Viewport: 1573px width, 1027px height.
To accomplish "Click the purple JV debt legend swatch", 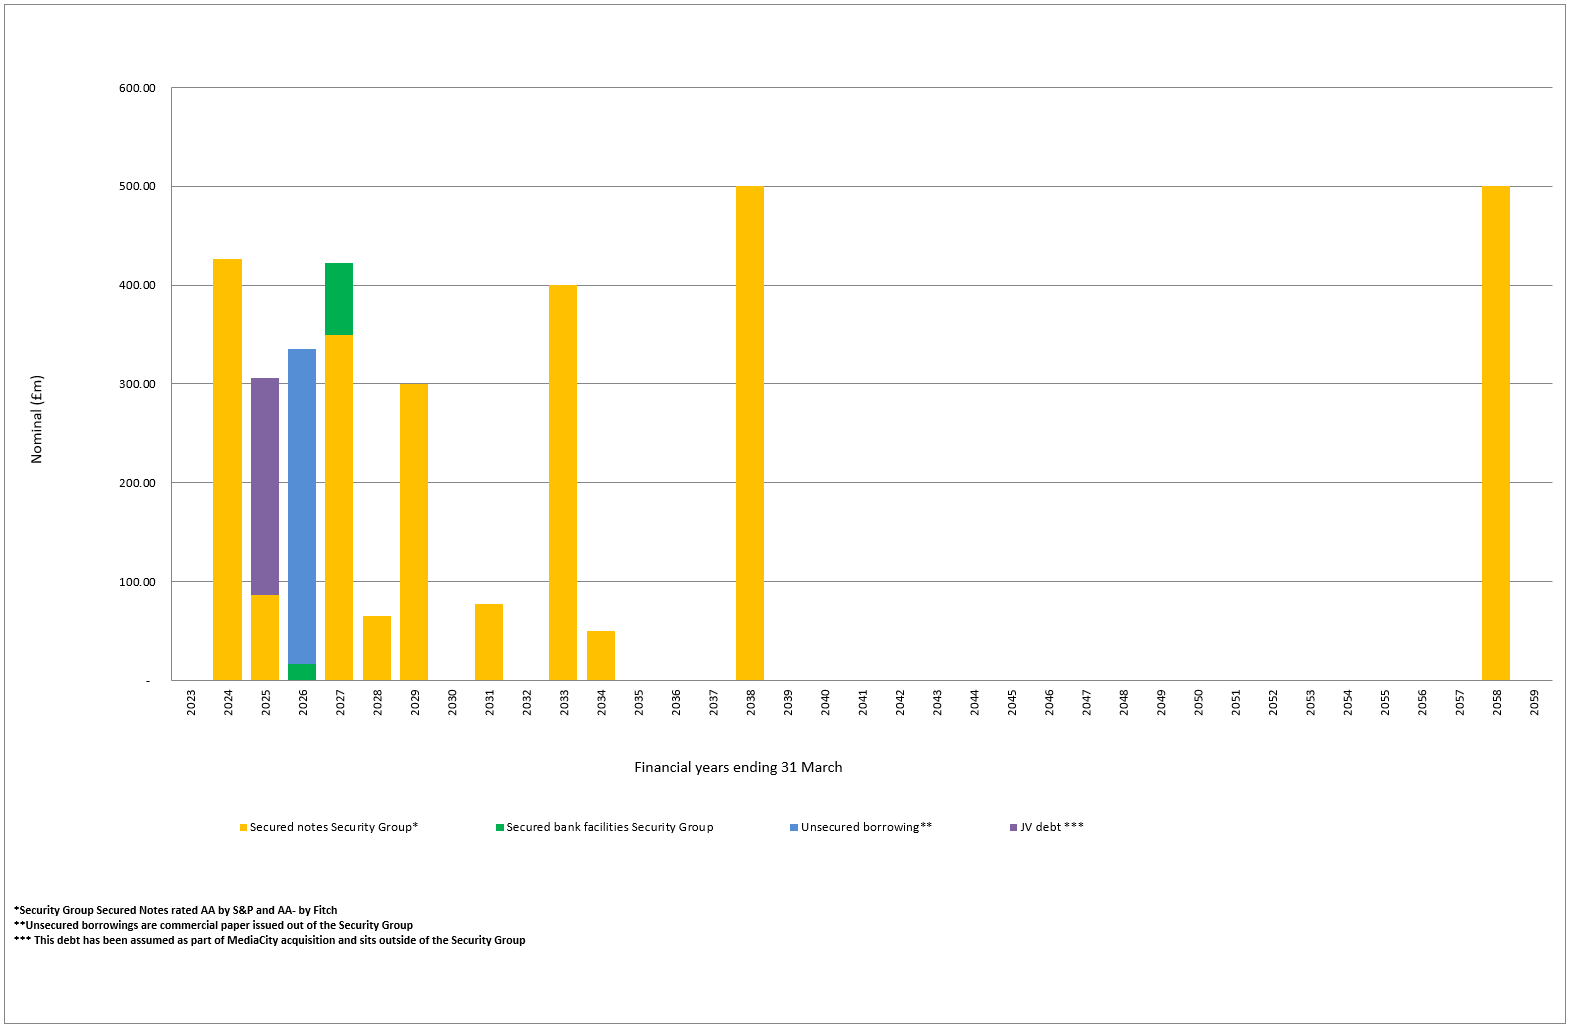I will click(1014, 828).
